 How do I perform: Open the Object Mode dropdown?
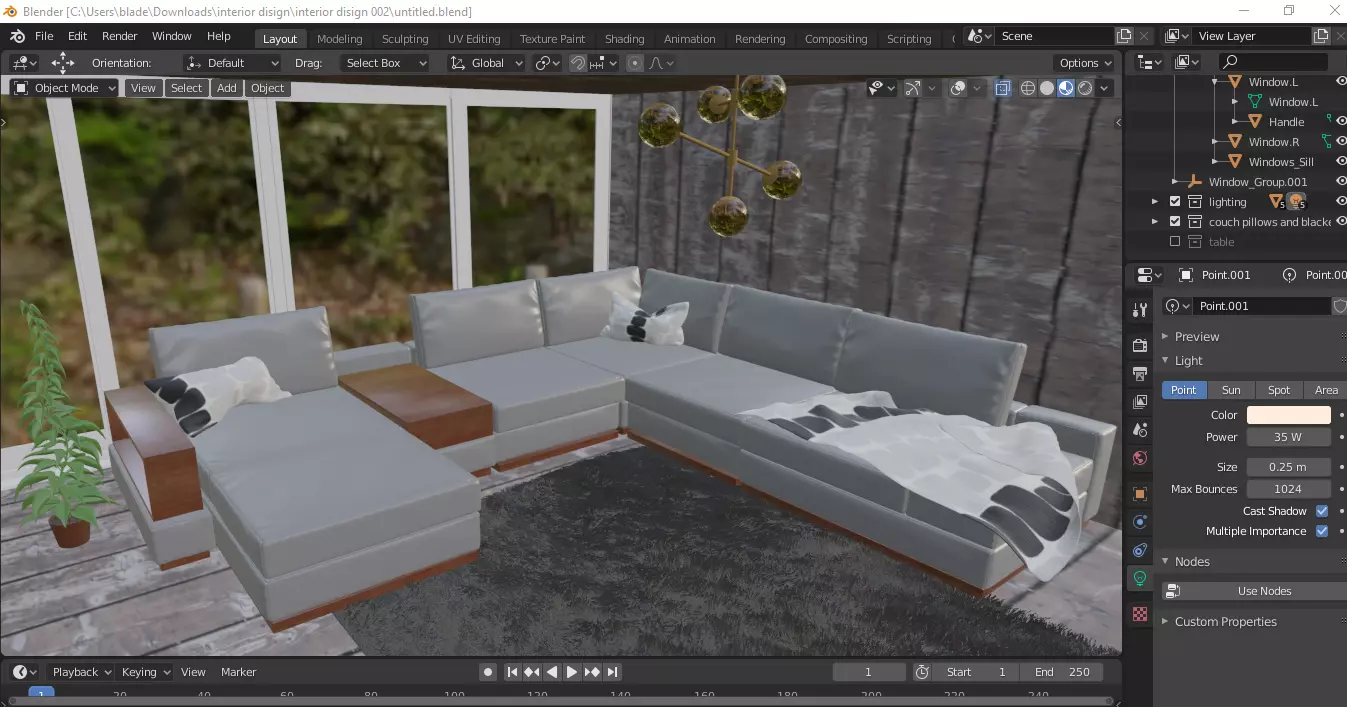click(65, 88)
